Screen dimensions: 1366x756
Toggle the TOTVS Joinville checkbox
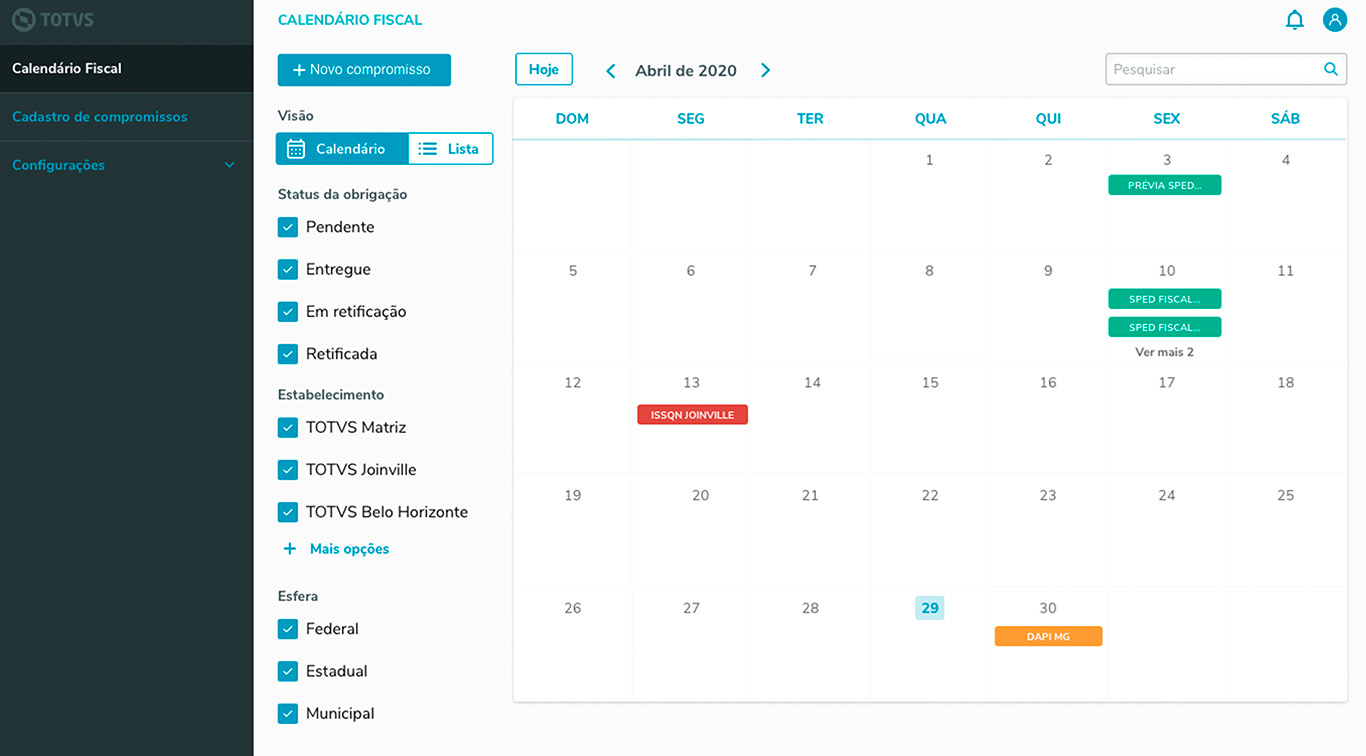[288, 470]
